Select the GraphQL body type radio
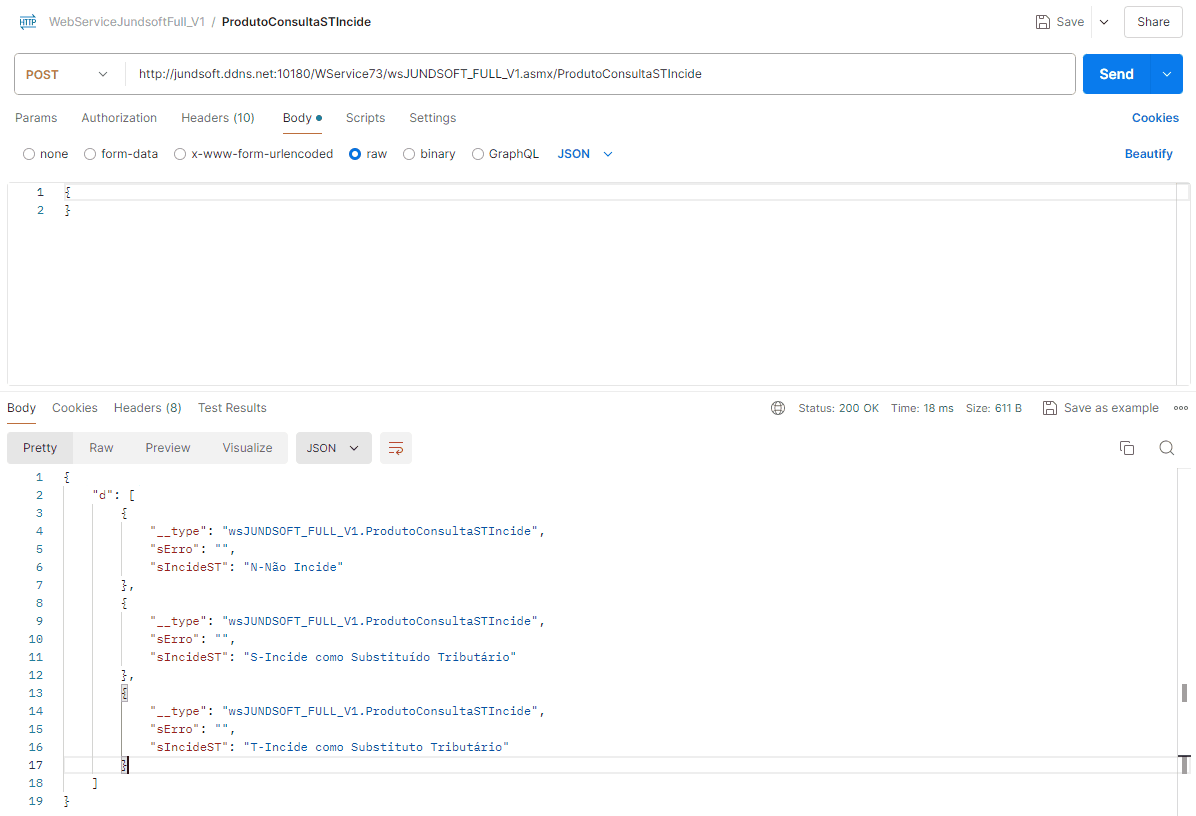This screenshot has width=1196, height=816. click(x=478, y=154)
